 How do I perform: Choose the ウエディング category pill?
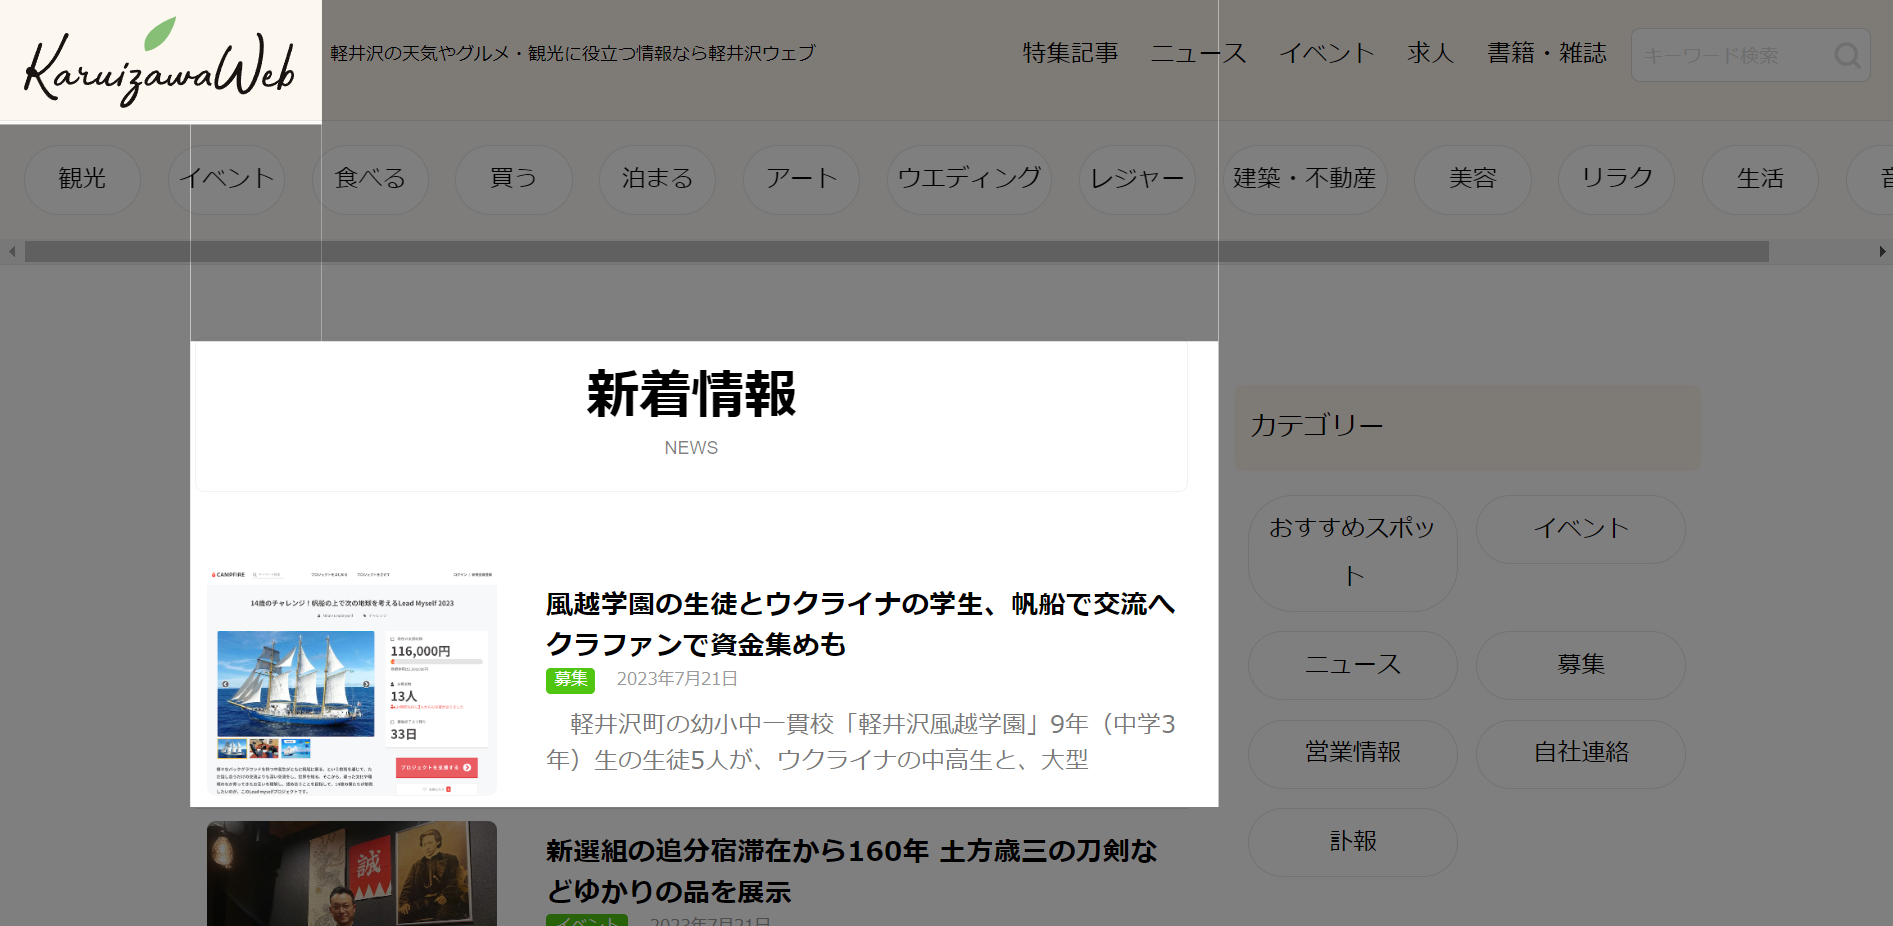pyautogui.click(x=969, y=179)
